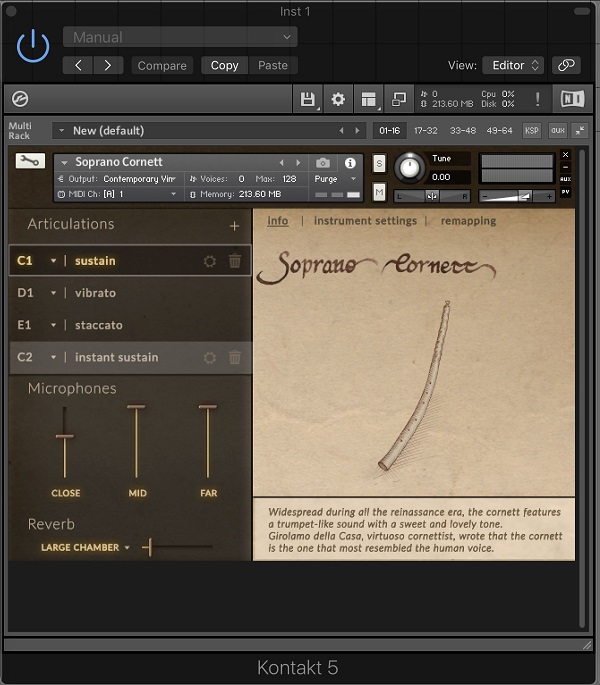This screenshot has height=685, width=600.
Task: Toggle the plugin power button
Action: pos(33,46)
